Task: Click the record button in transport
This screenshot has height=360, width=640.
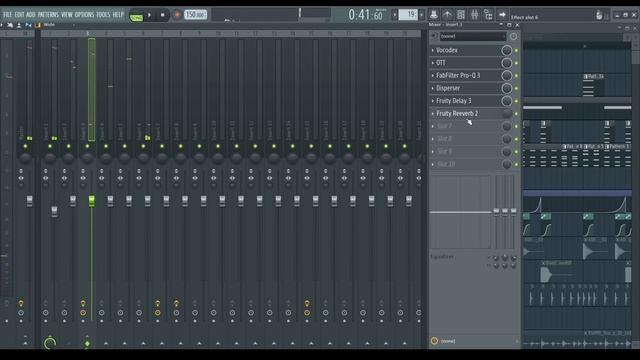Action: (177, 15)
